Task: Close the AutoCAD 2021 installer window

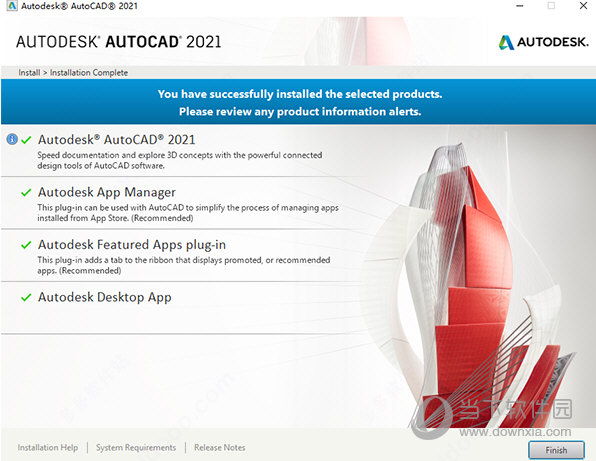Action: tap(583, 6)
